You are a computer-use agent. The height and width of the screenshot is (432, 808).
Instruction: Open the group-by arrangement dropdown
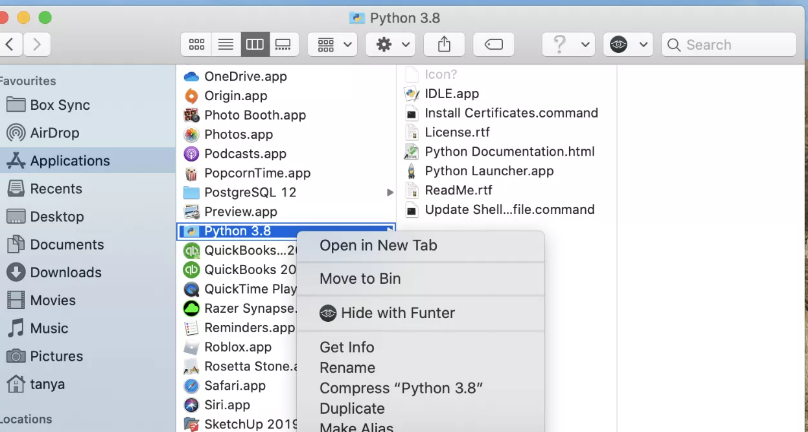tap(332, 45)
